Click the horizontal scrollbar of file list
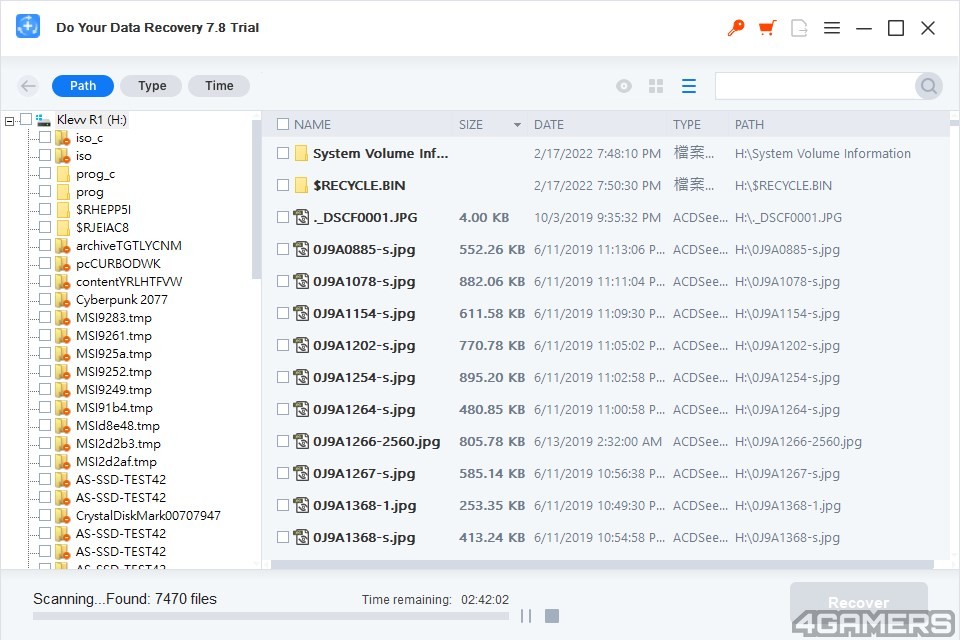Viewport: 960px width, 640px height. (x=602, y=564)
